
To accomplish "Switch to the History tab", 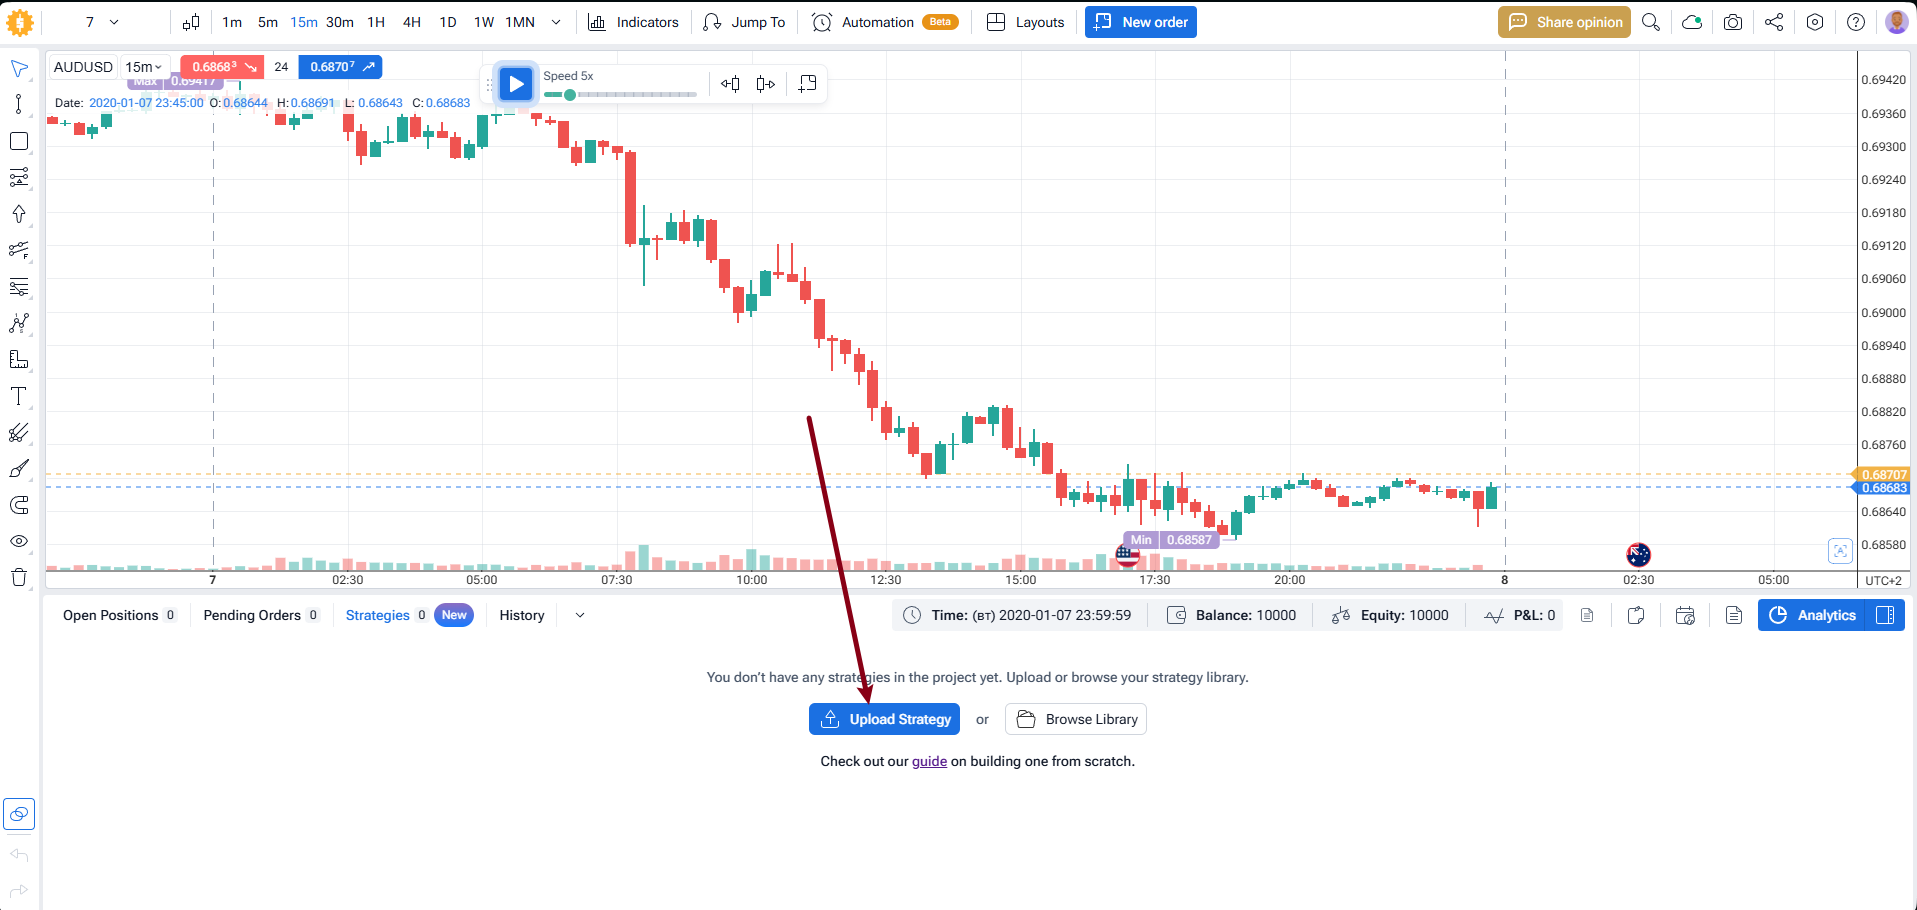I will tap(521, 615).
